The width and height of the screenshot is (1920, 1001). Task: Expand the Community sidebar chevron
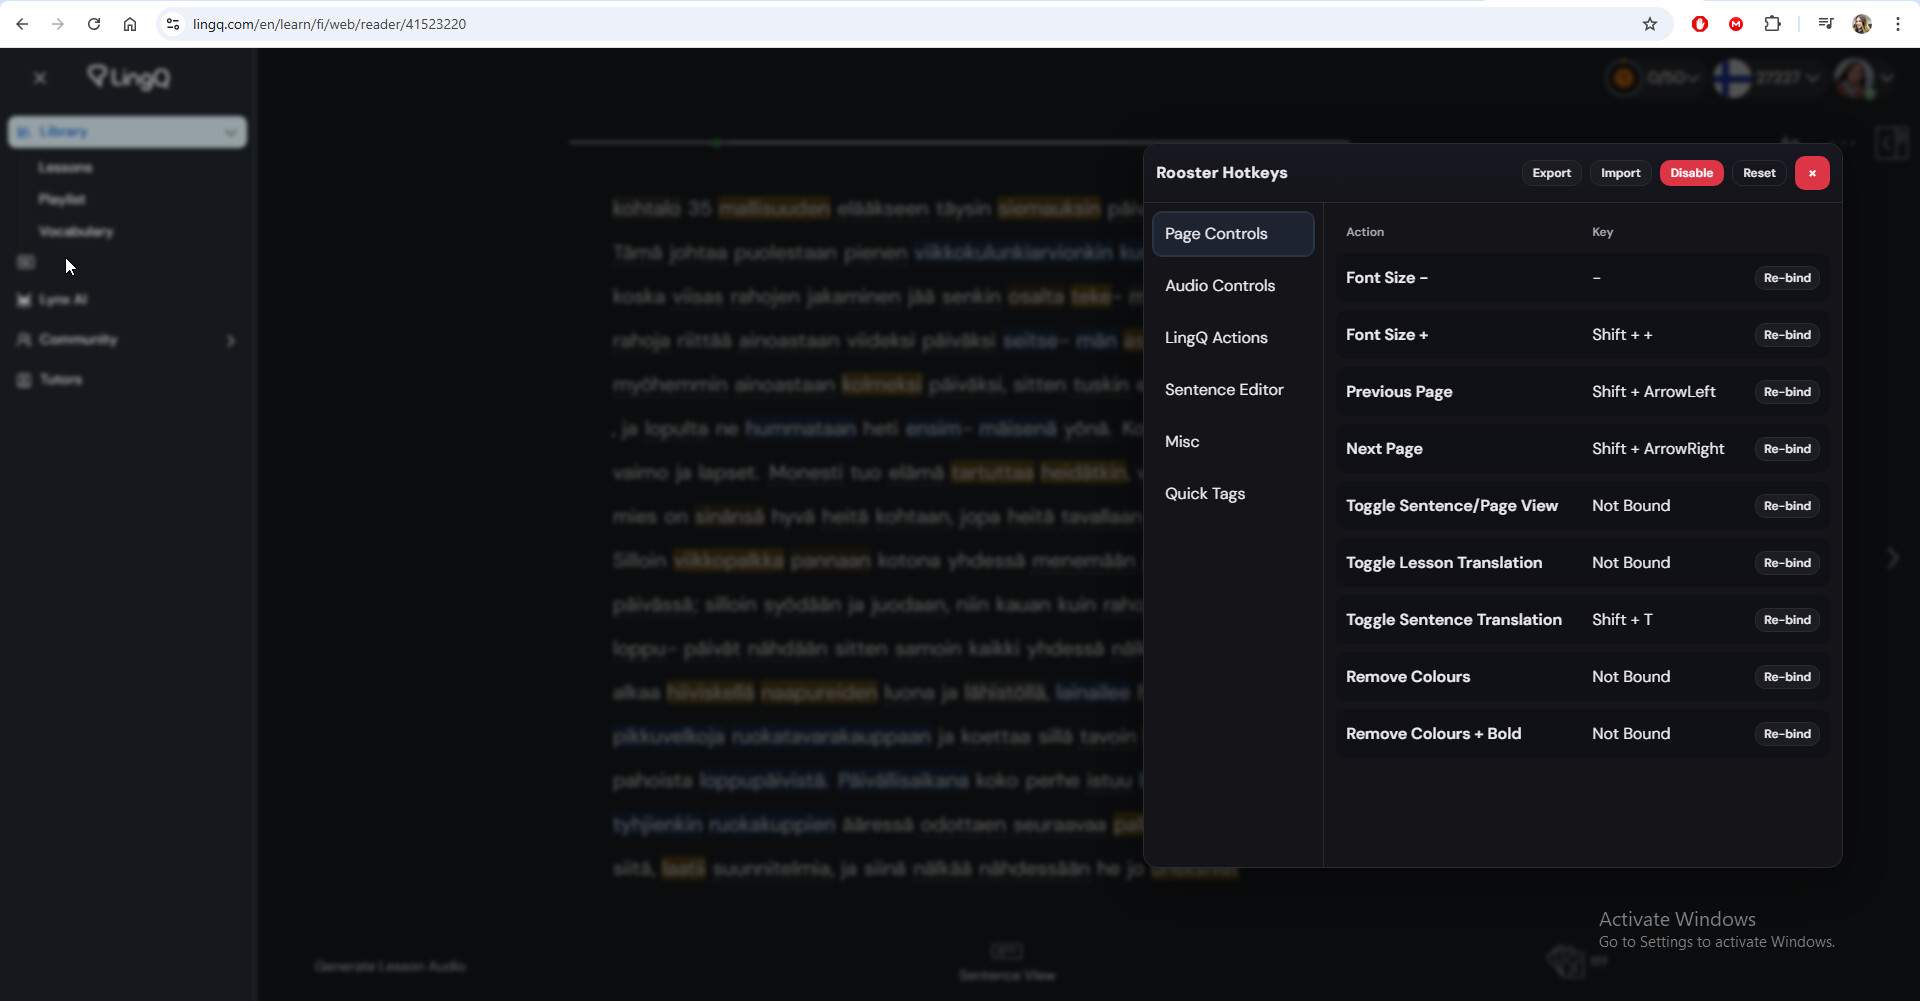tap(231, 341)
